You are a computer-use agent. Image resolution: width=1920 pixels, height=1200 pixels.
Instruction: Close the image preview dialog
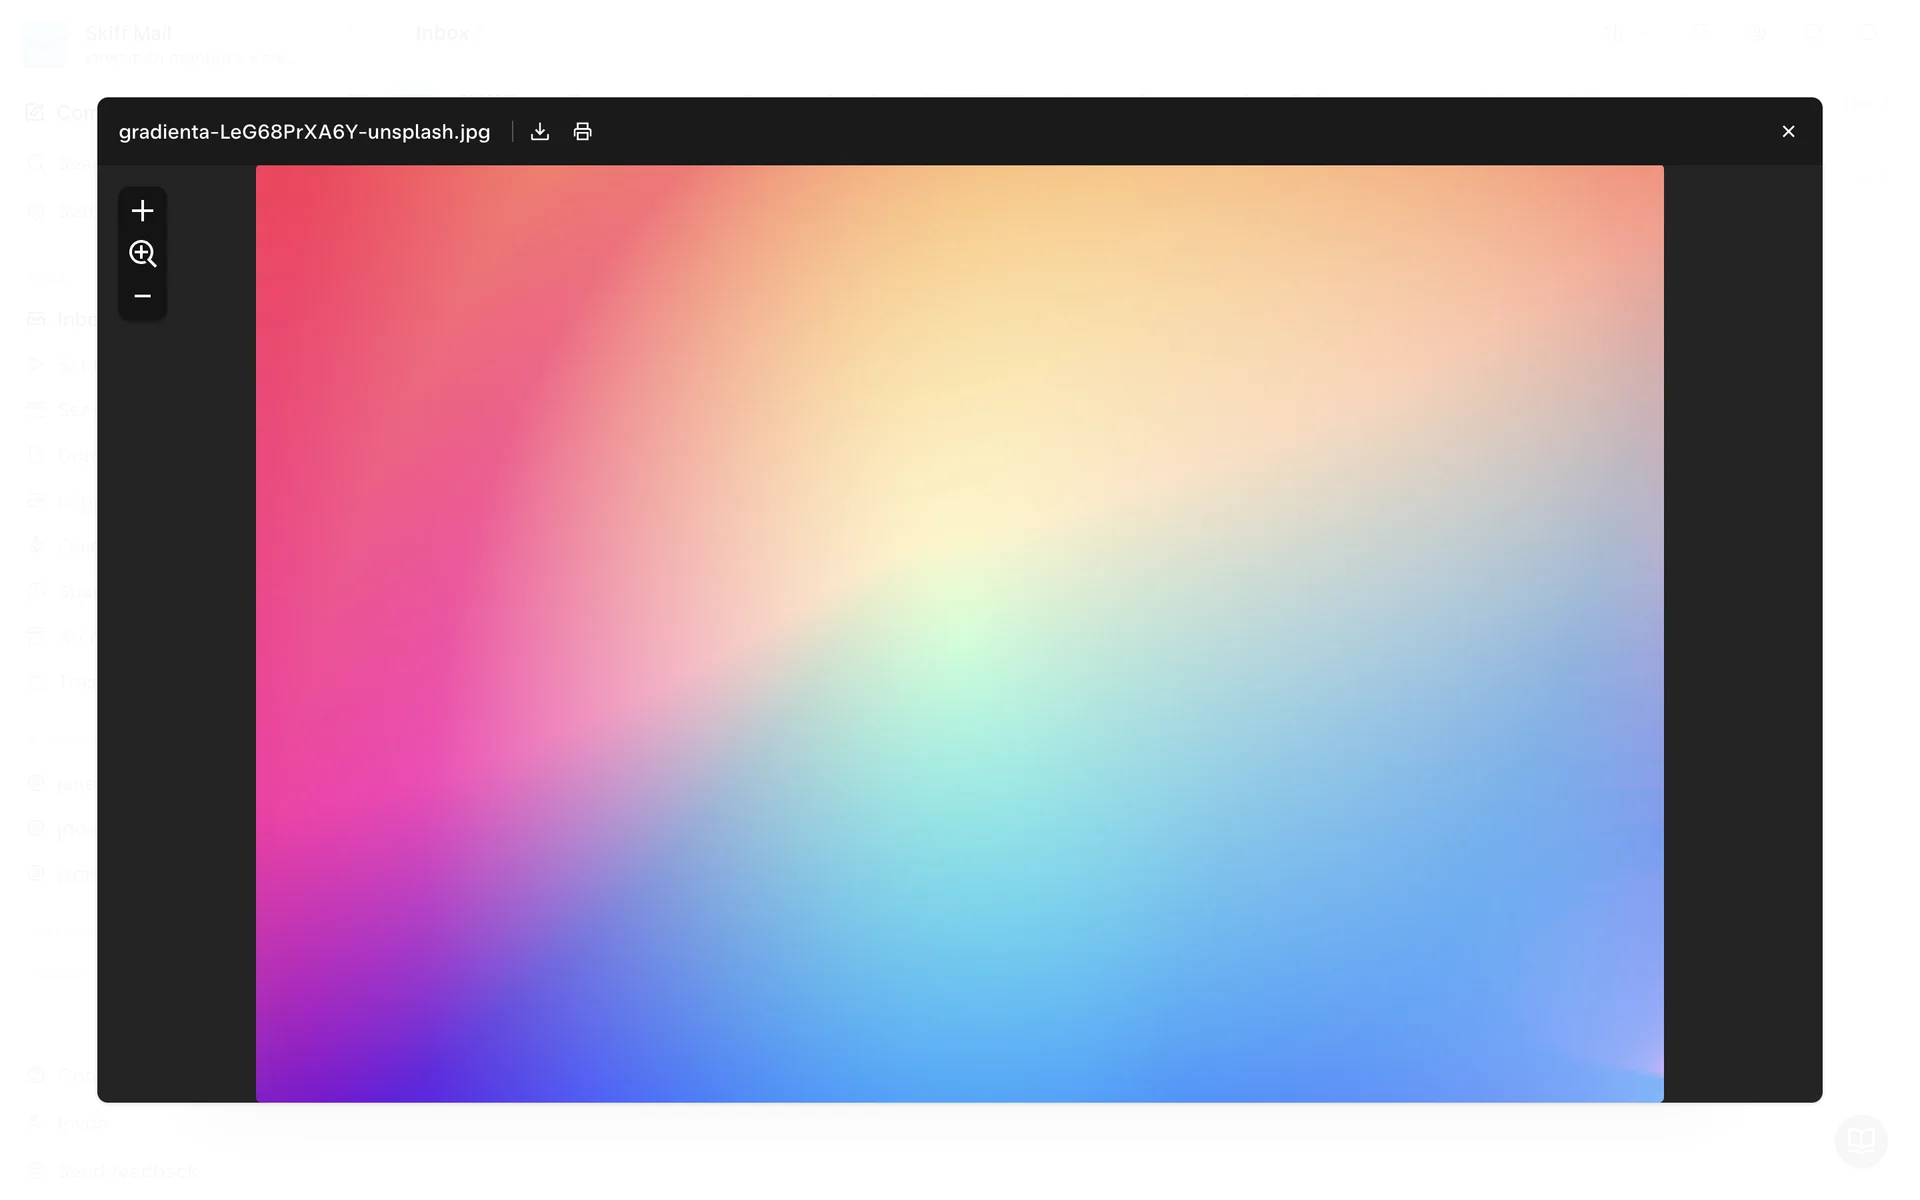click(x=1788, y=132)
